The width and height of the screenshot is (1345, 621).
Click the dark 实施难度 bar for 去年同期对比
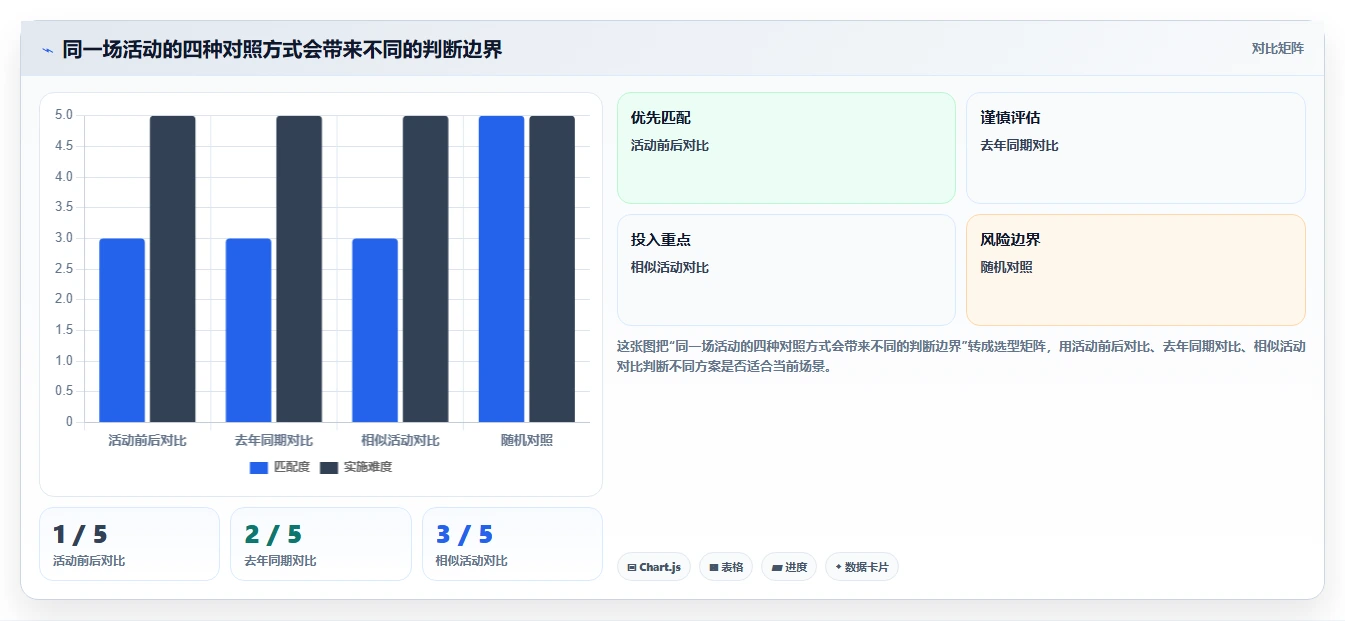pyautogui.click(x=299, y=269)
